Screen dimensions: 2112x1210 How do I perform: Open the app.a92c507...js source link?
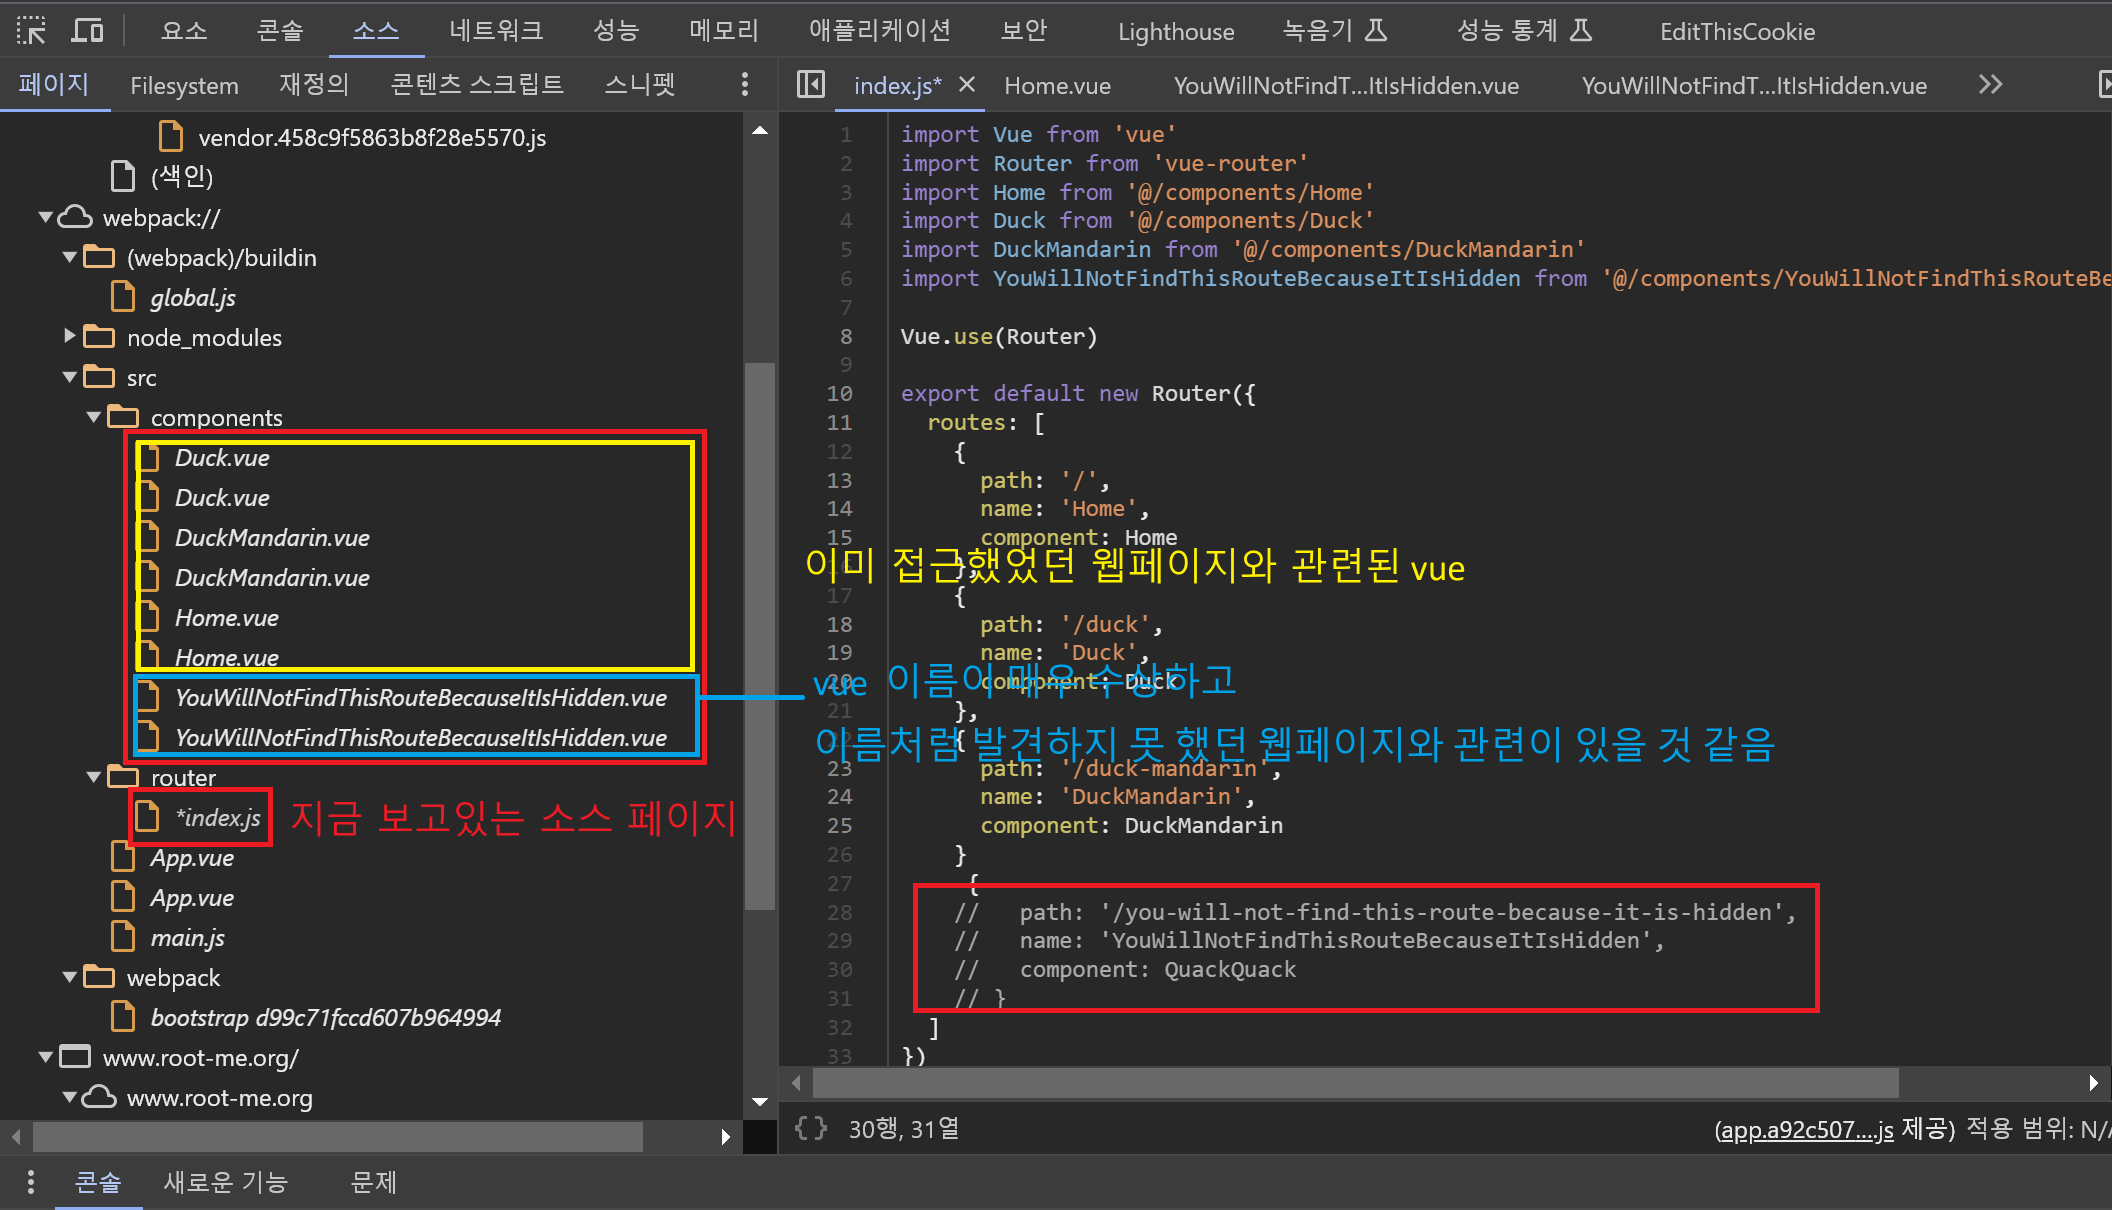(1803, 1130)
